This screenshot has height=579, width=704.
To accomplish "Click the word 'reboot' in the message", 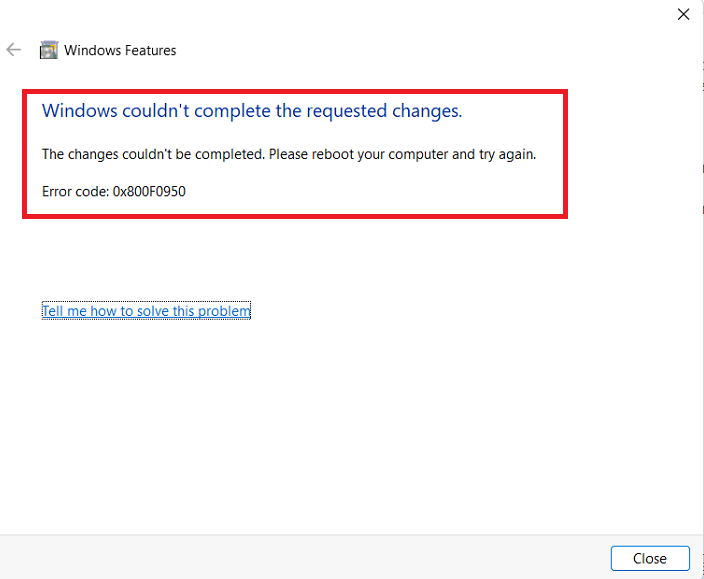I will click(x=333, y=154).
